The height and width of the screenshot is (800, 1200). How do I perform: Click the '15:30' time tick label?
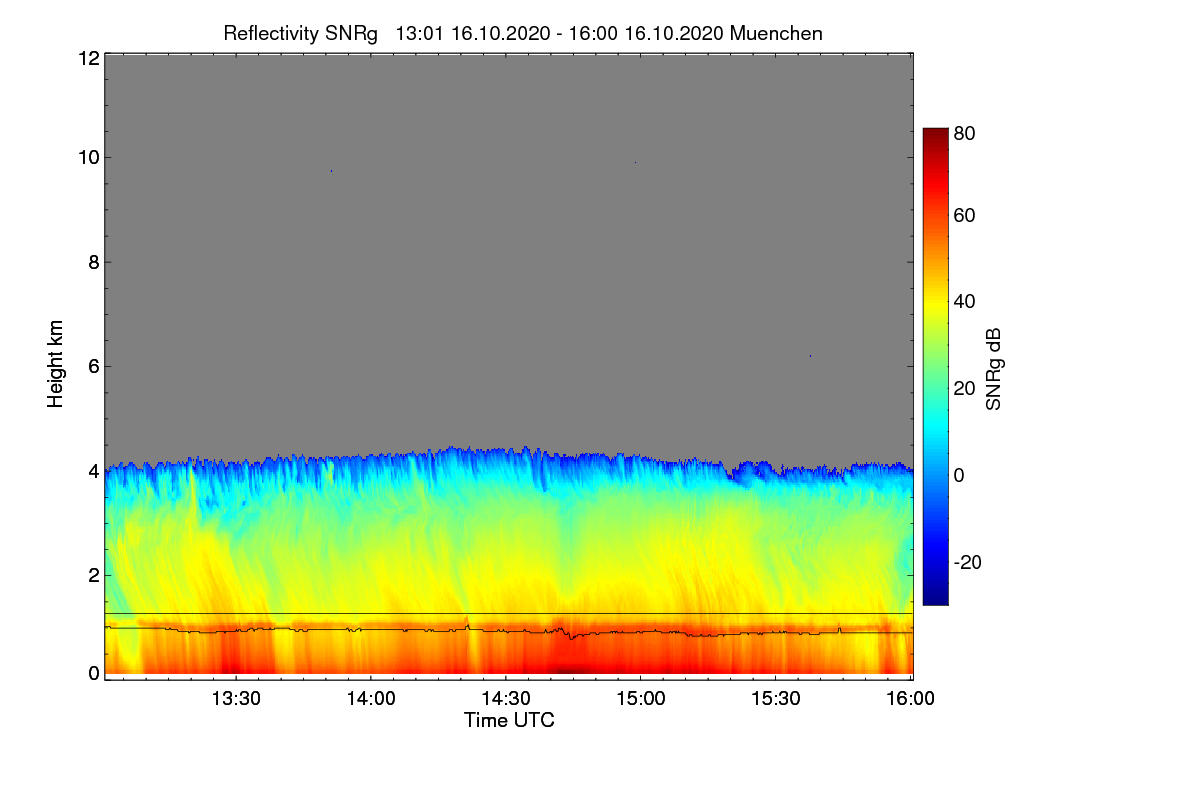[776, 698]
